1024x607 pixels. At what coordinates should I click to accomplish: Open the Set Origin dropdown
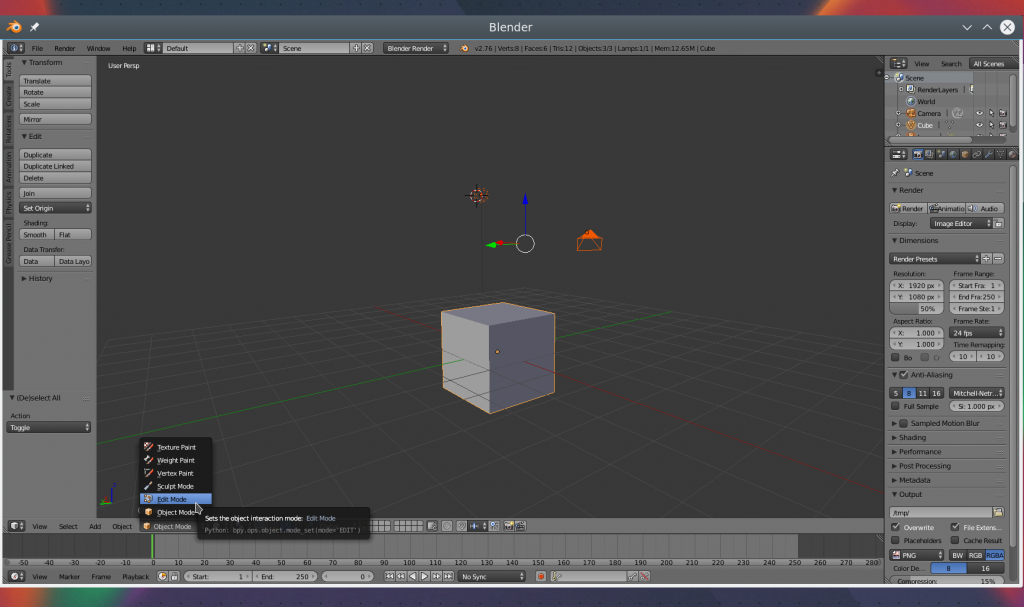56,208
